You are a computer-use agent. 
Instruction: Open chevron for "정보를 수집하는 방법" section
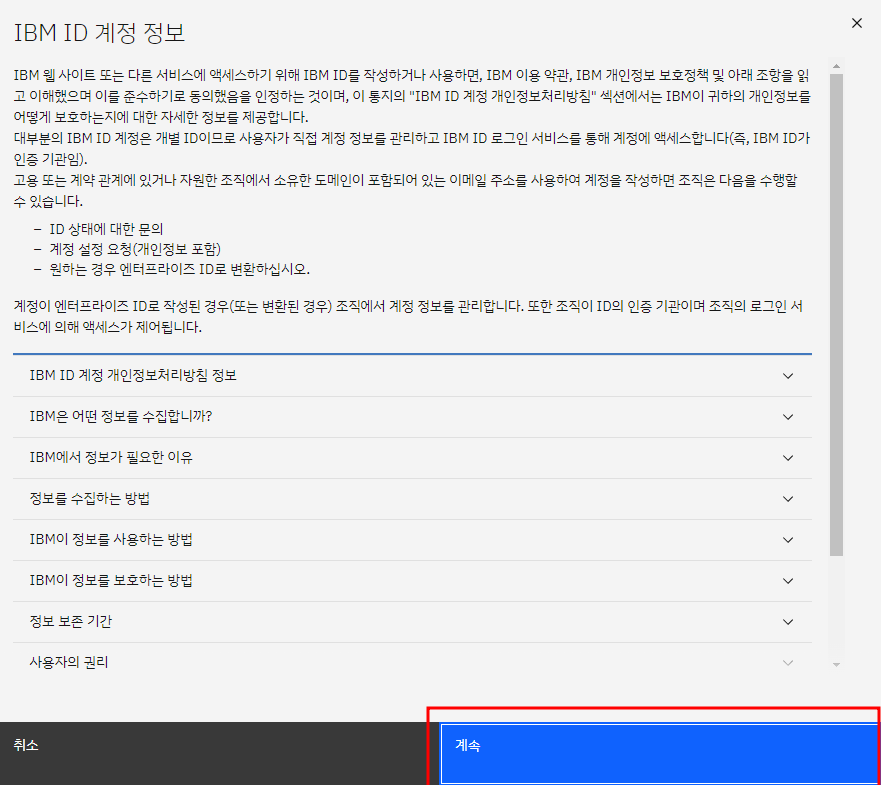[x=788, y=498]
